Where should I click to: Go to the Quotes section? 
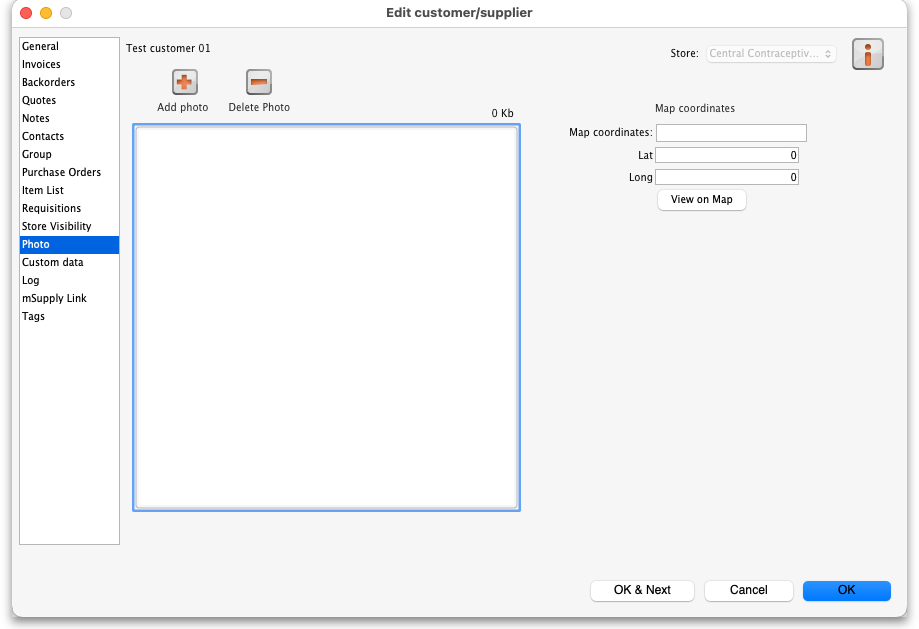(40, 100)
